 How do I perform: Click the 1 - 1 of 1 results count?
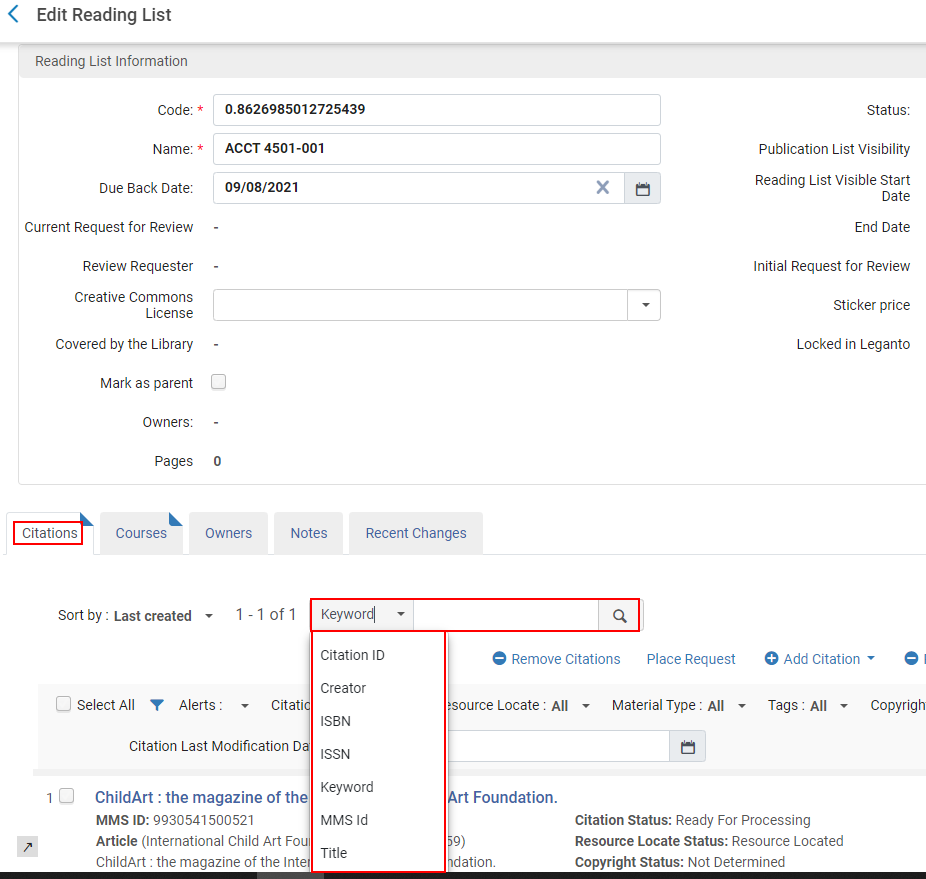266,614
